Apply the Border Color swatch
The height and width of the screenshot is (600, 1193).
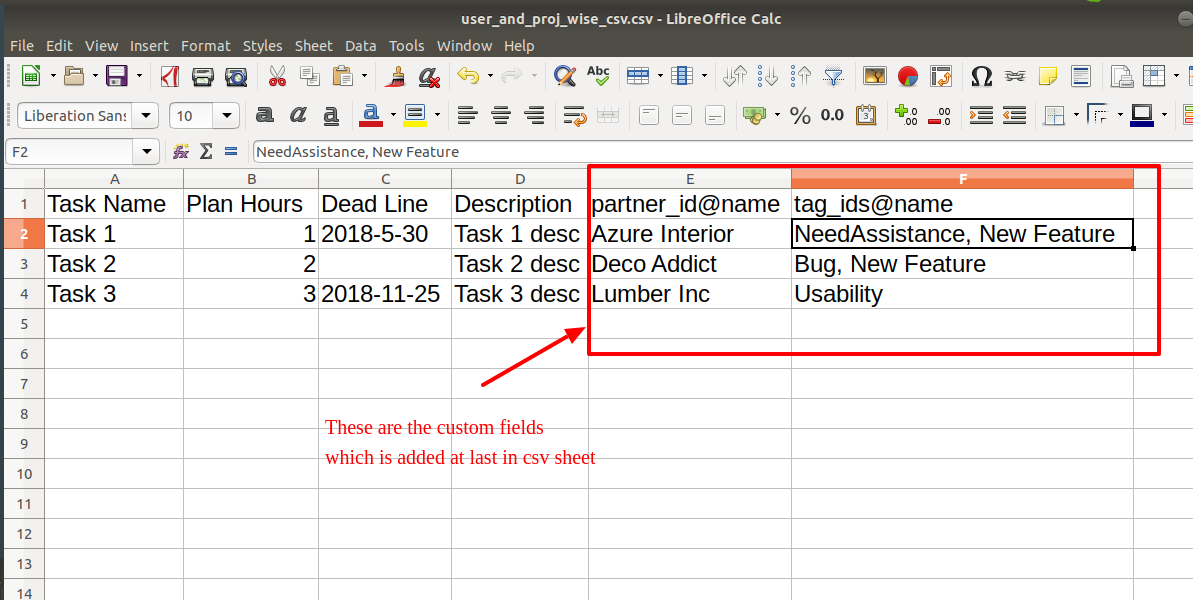tap(1142, 116)
